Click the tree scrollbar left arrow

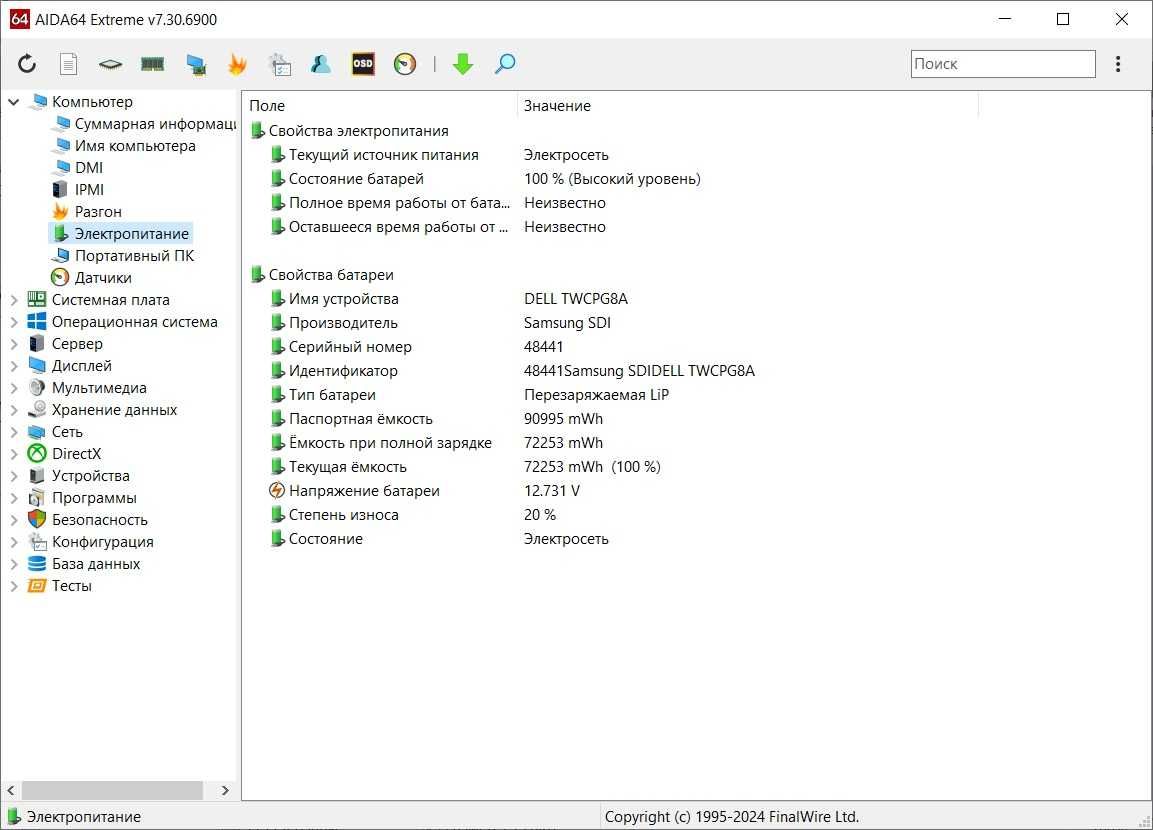pos(10,790)
